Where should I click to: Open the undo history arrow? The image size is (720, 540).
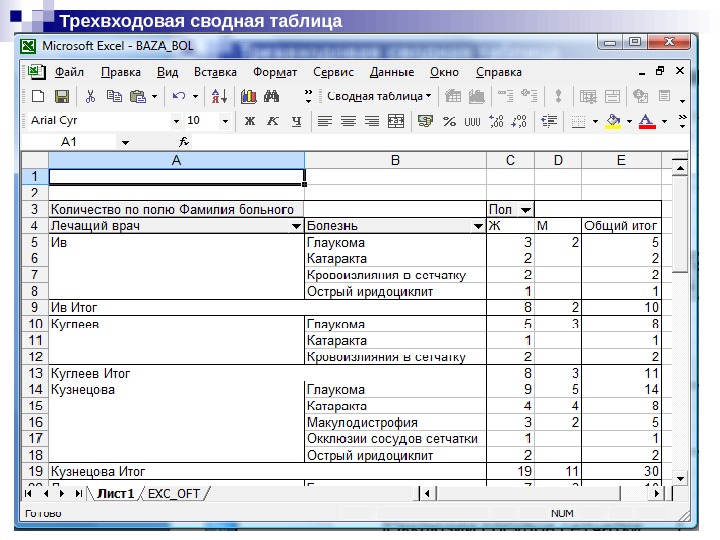(195, 96)
